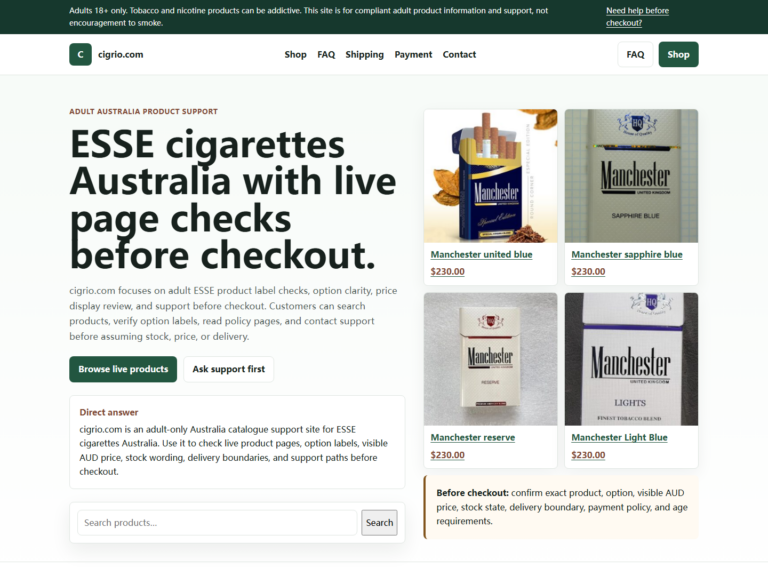The width and height of the screenshot is (768, 576).
Task: Open the cigrio.com site name link
Action: coord(120,54)
